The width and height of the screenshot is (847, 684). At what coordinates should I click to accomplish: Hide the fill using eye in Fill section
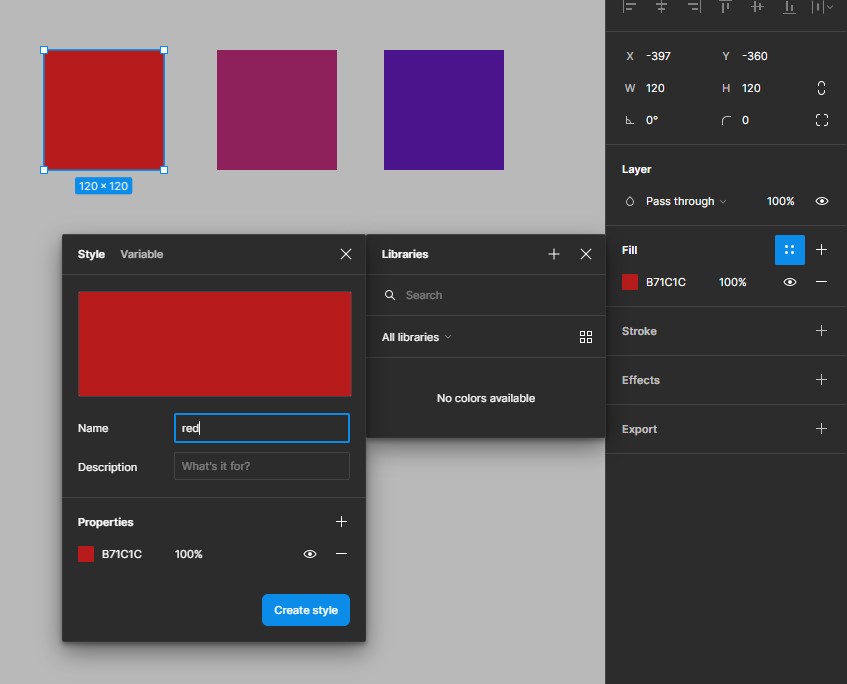[x=789, y=282]
